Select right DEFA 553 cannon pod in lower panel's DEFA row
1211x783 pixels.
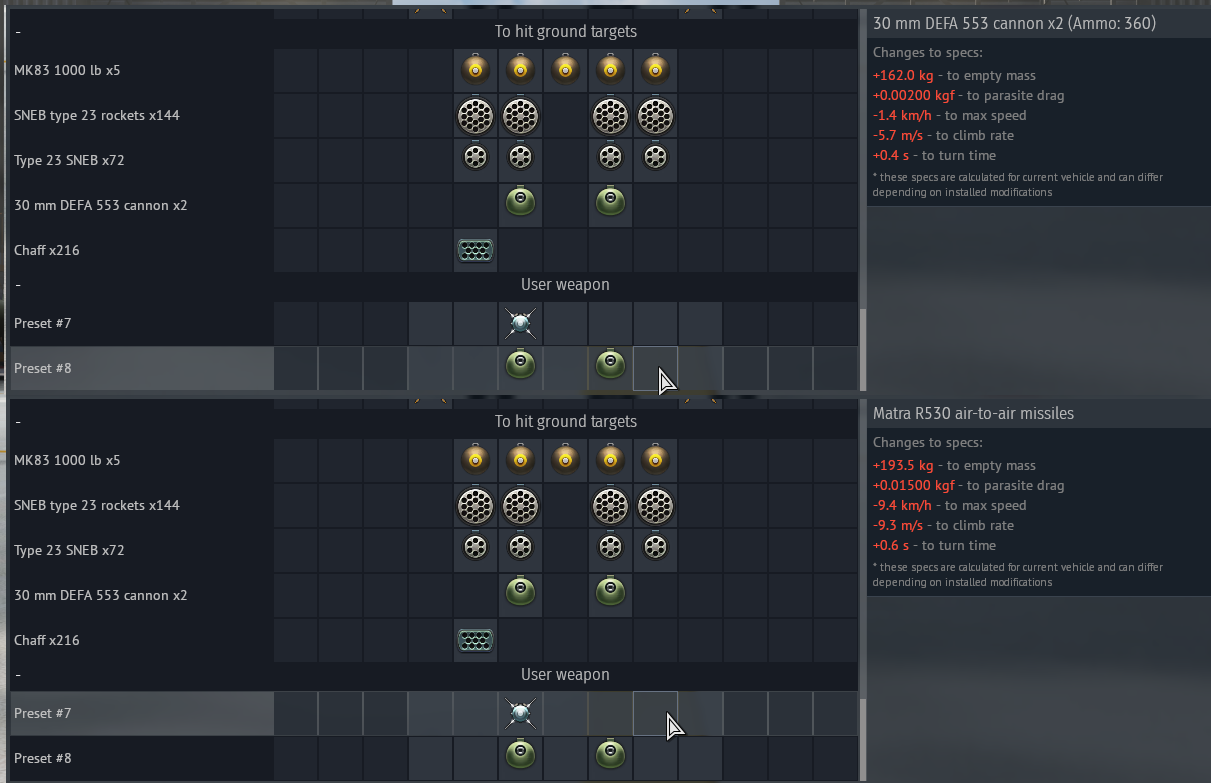610,592
